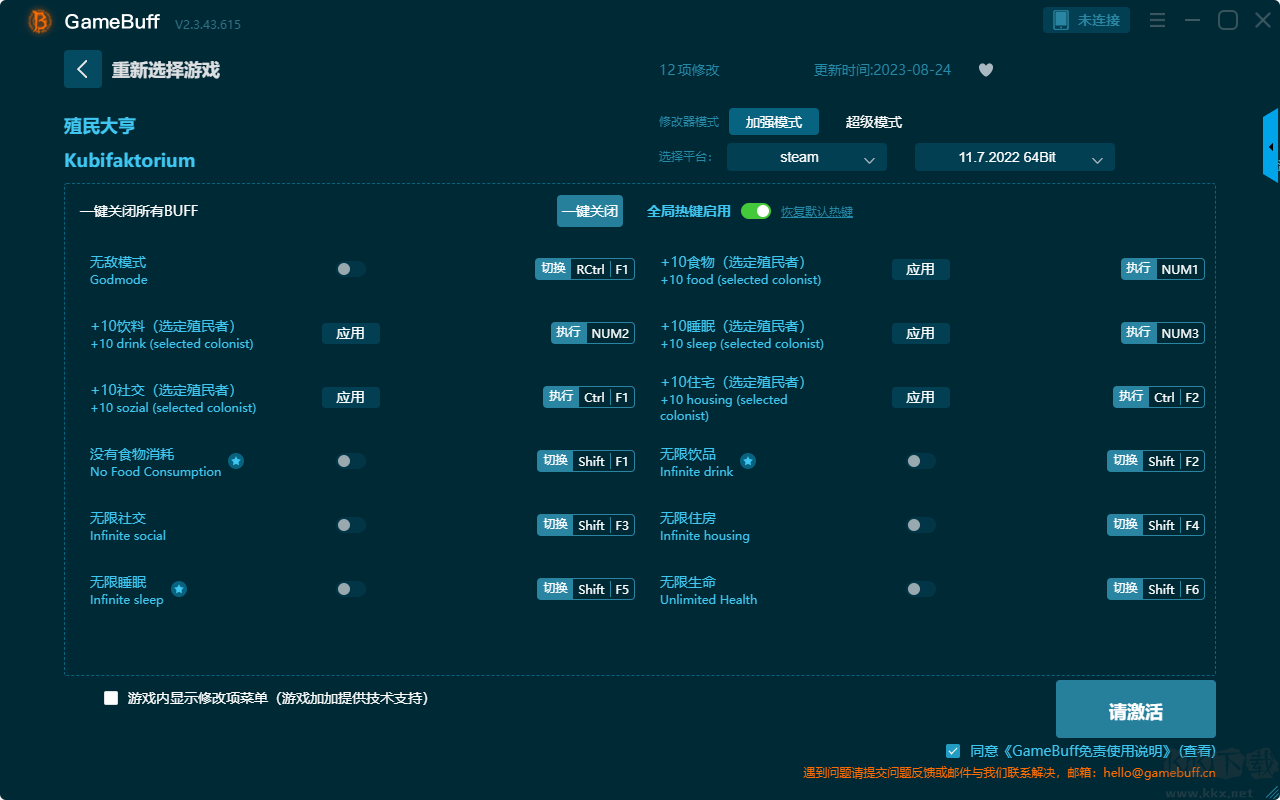1280x800 pixels.
Task: Expand the right-edge side panel arrow
Action: pyautogui.click(x=1271, y=146)
